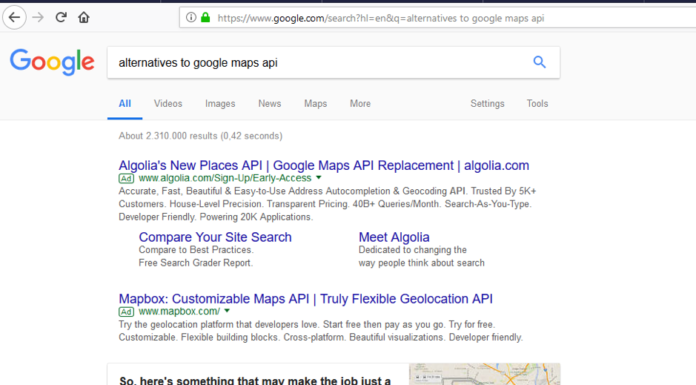Image resolution: width=696 pixels, height=385 pixels.
Task: View site information icon in address bar
Action: point(191,17)
